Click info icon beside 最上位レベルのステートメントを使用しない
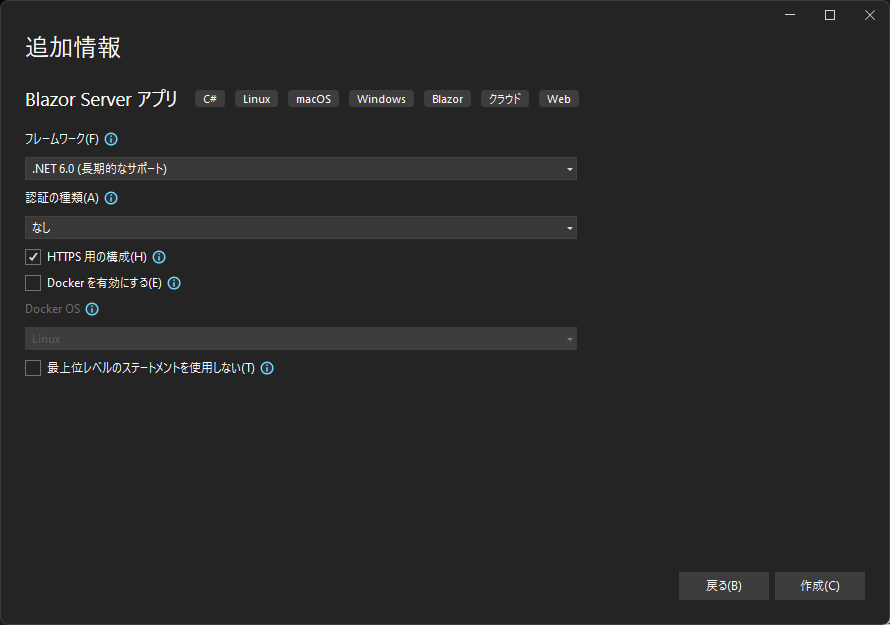Screen dimensions: 890x625 tap(267, 368)
